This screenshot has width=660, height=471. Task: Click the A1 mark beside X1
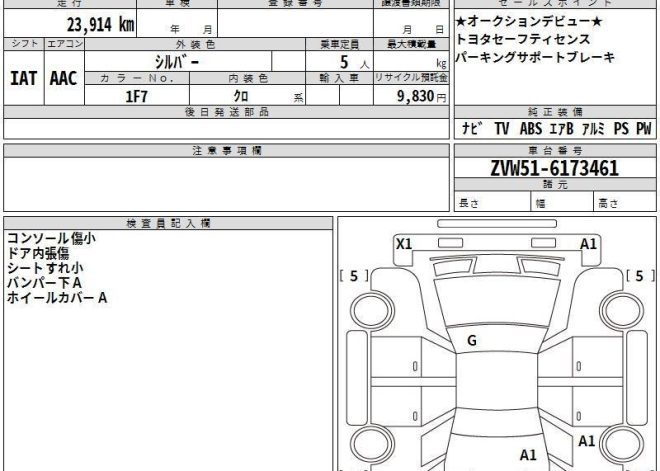point(588,244)
